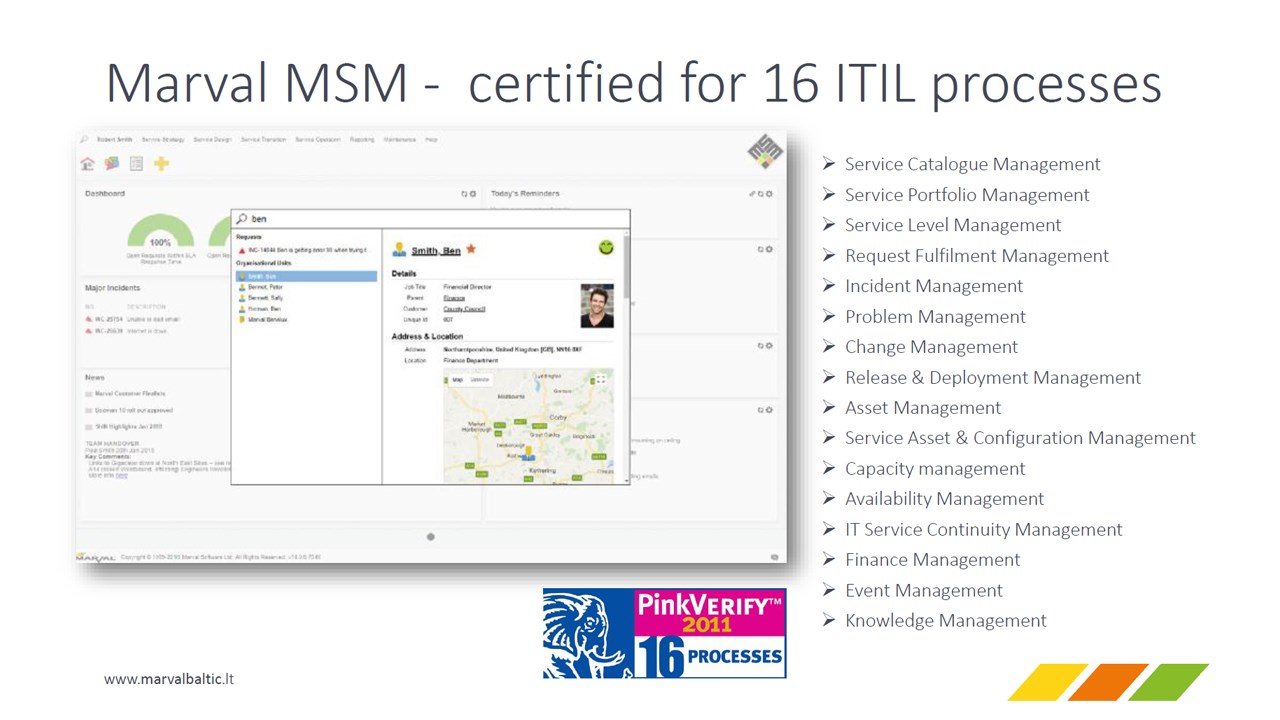Image resolution: width=1280 pixels, height=720 pixels.
Task: Switch map to Satellite view
Action: 480,380
